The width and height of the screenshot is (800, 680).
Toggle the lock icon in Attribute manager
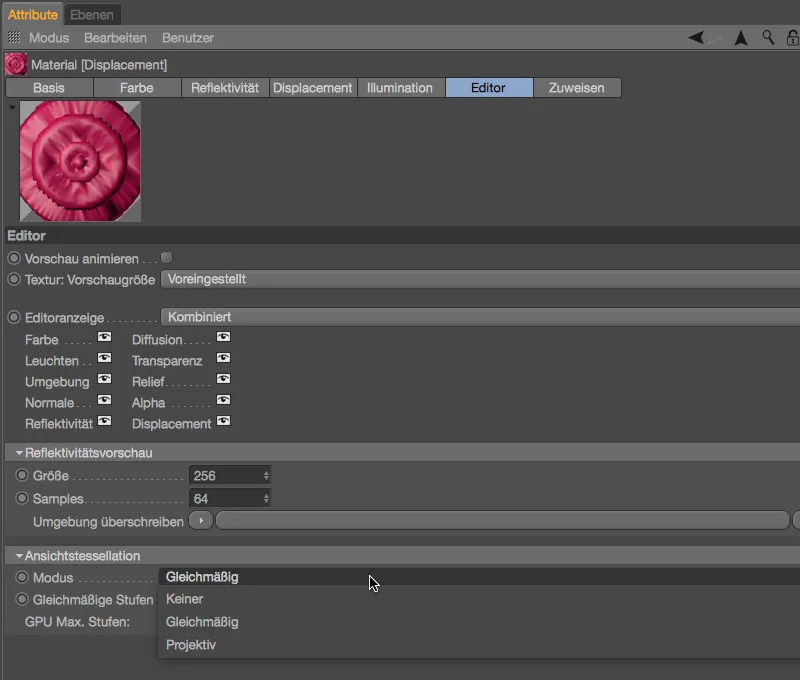pos(792,38)
